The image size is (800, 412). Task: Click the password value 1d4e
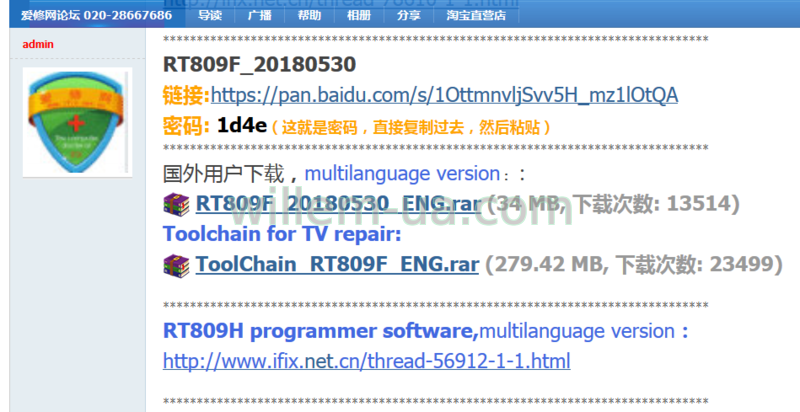click(x=242, y=125)
